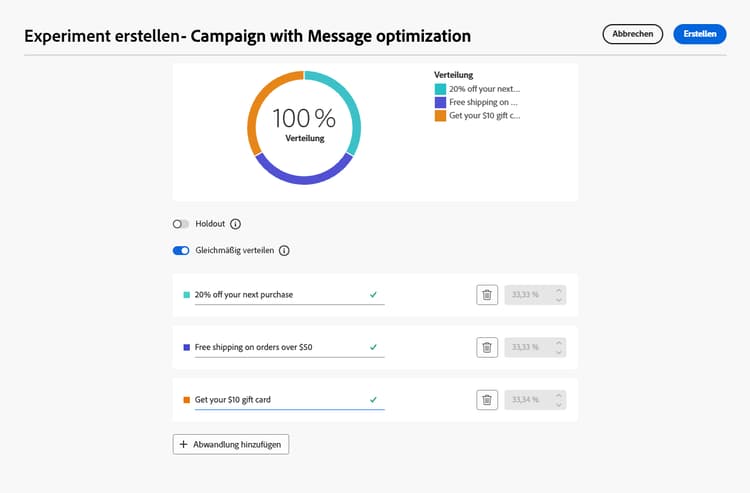The image size is (750, 493).
Task: Increase percentage stepper for gift card variant
Action: 559,394
